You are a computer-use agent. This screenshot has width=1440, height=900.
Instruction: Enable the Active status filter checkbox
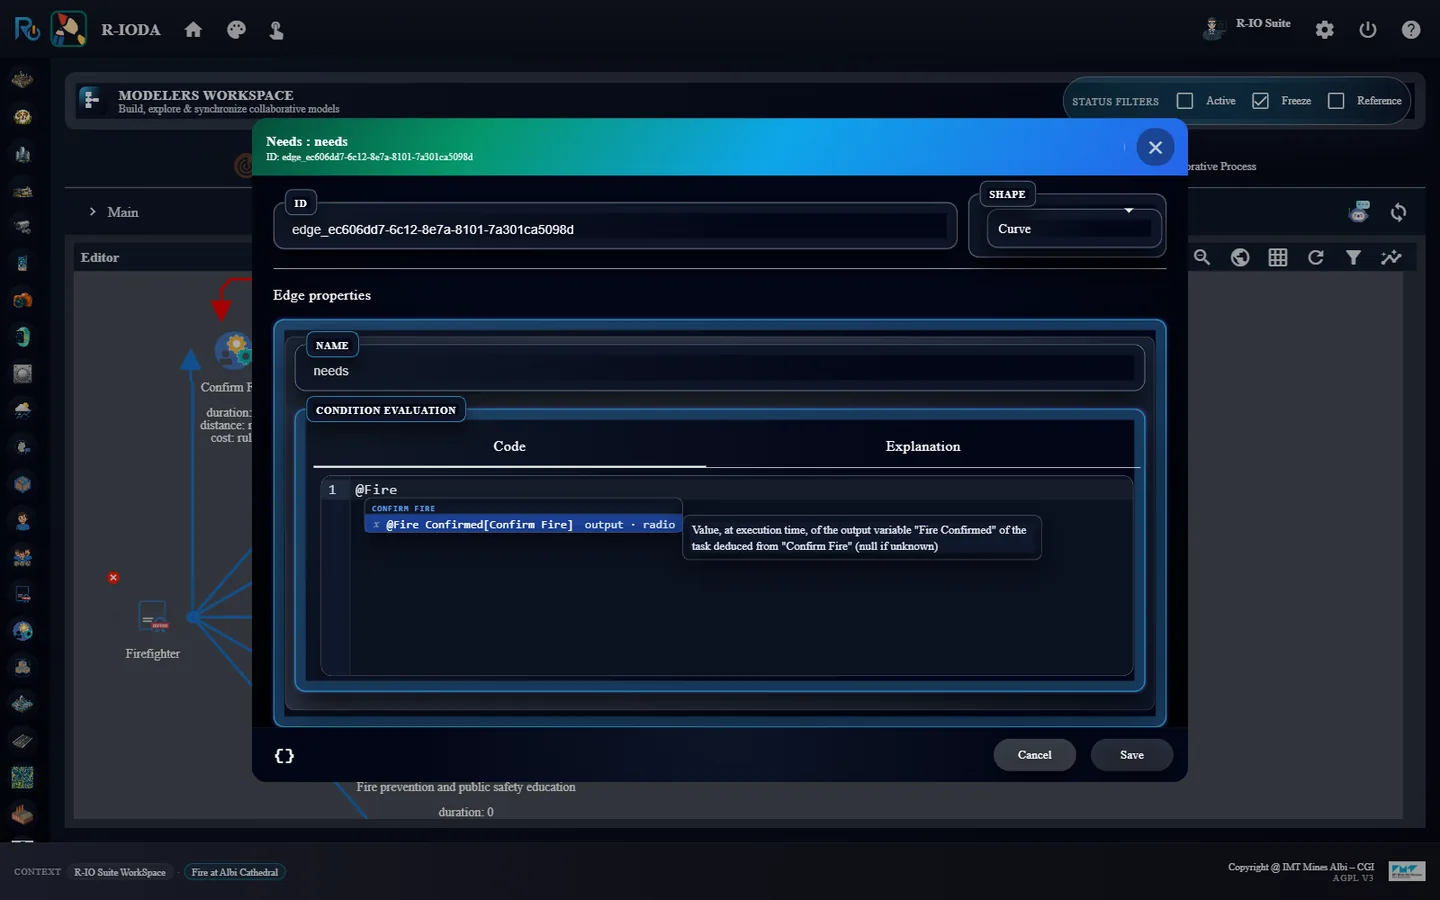tap(1185, 101)
